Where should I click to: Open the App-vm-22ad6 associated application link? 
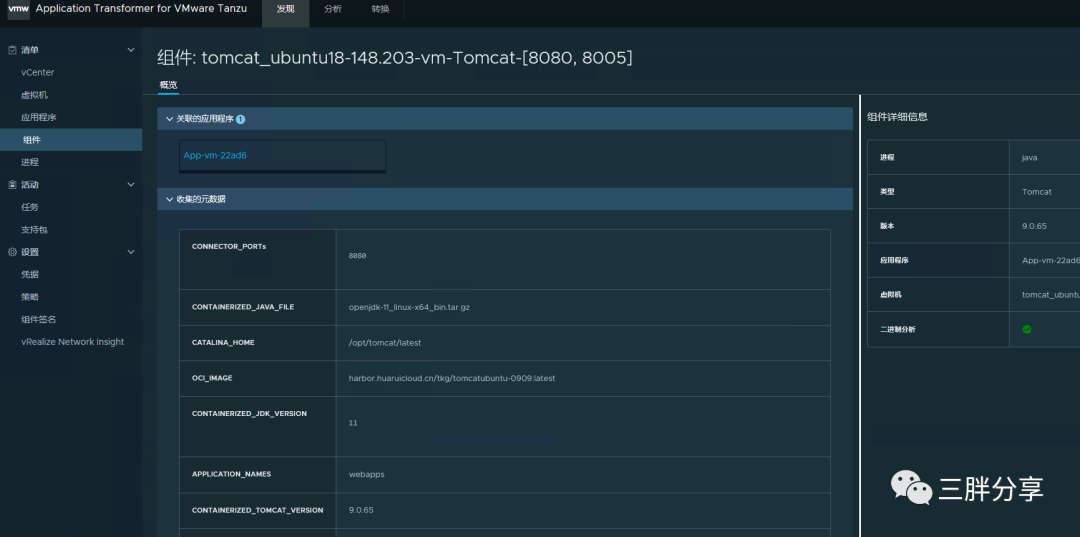(215, 156)
